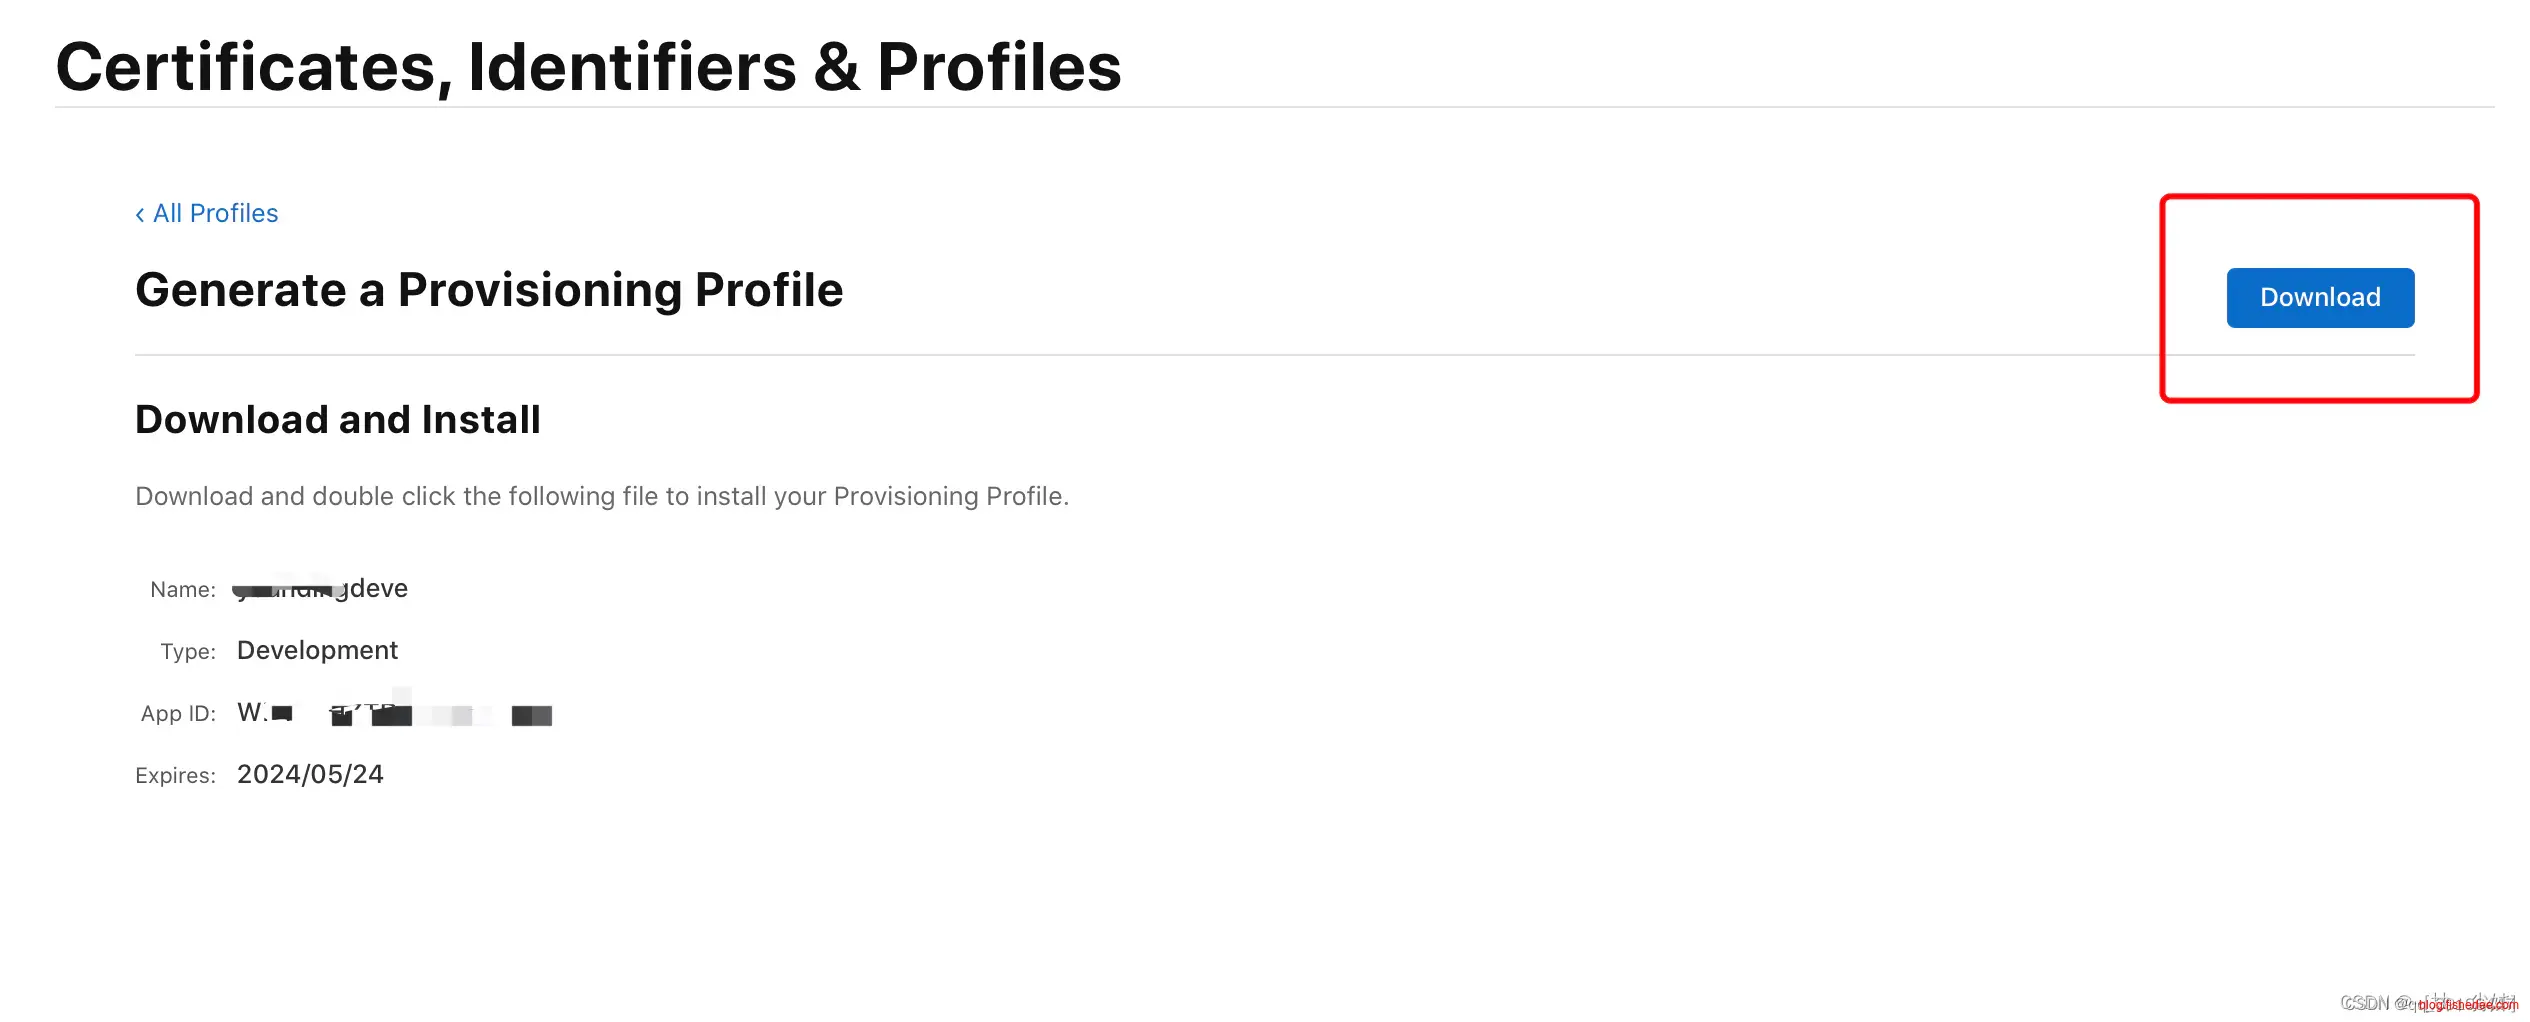Screen dimensions: 2530x1022
Task: Click the Certificates, Identifiers & Profiles title
Action: pyautogui.click(x=588, y=68)
